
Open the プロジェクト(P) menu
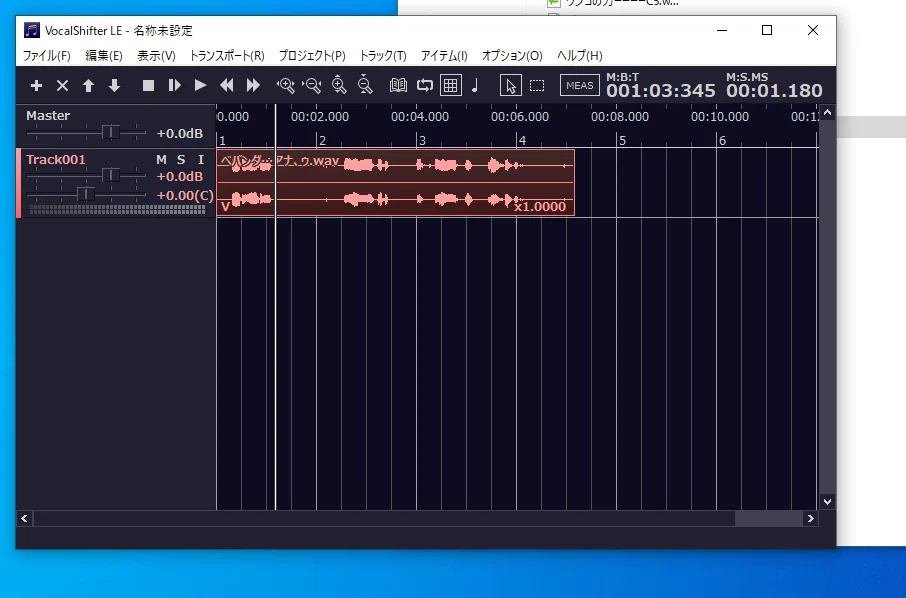click(312, 55)
